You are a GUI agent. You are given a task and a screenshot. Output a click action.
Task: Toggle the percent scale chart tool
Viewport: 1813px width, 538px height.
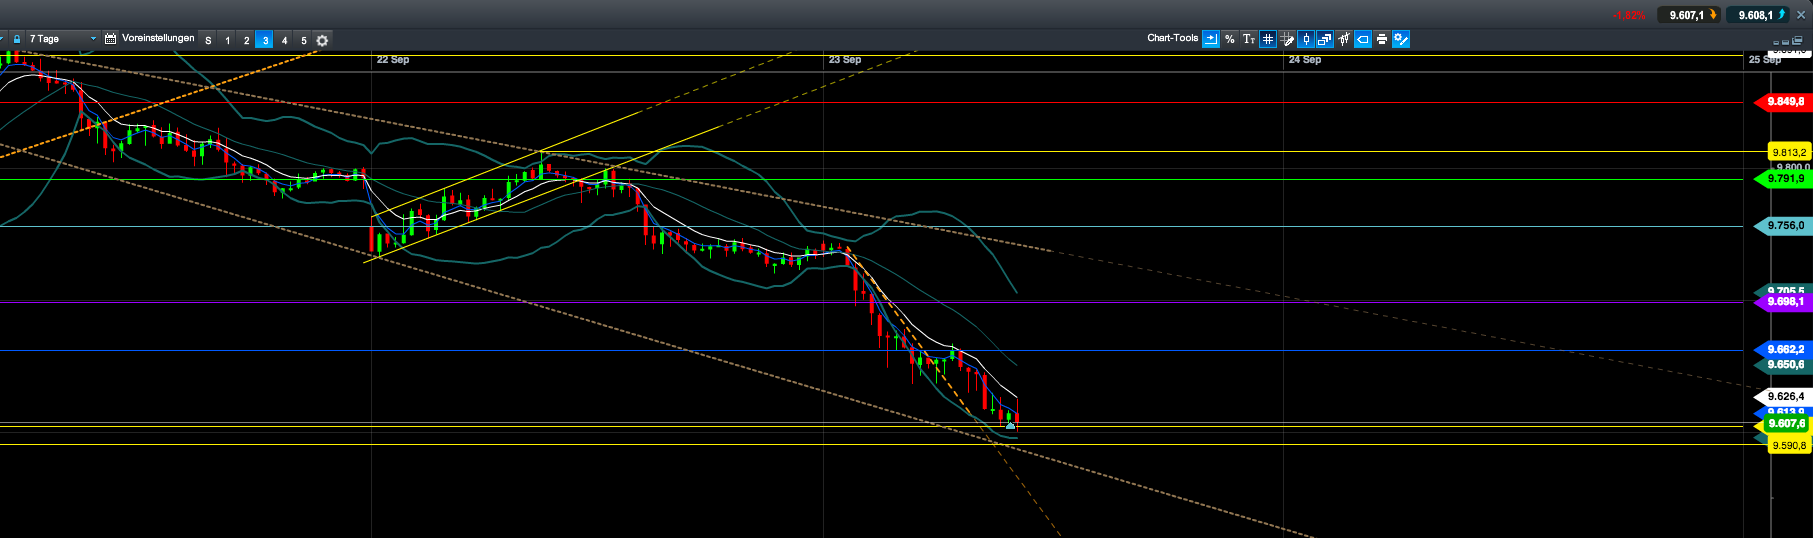pos(1230,39)
